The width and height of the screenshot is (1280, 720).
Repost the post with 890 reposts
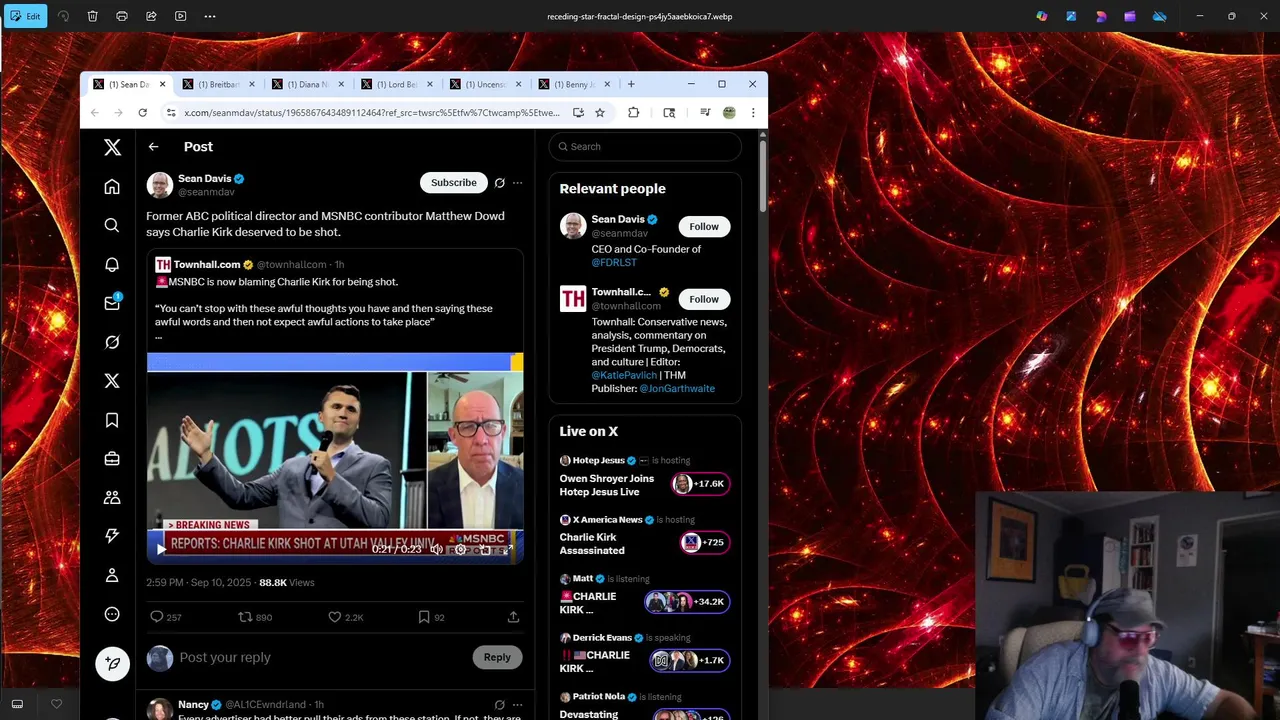click(x=244, y=617)
